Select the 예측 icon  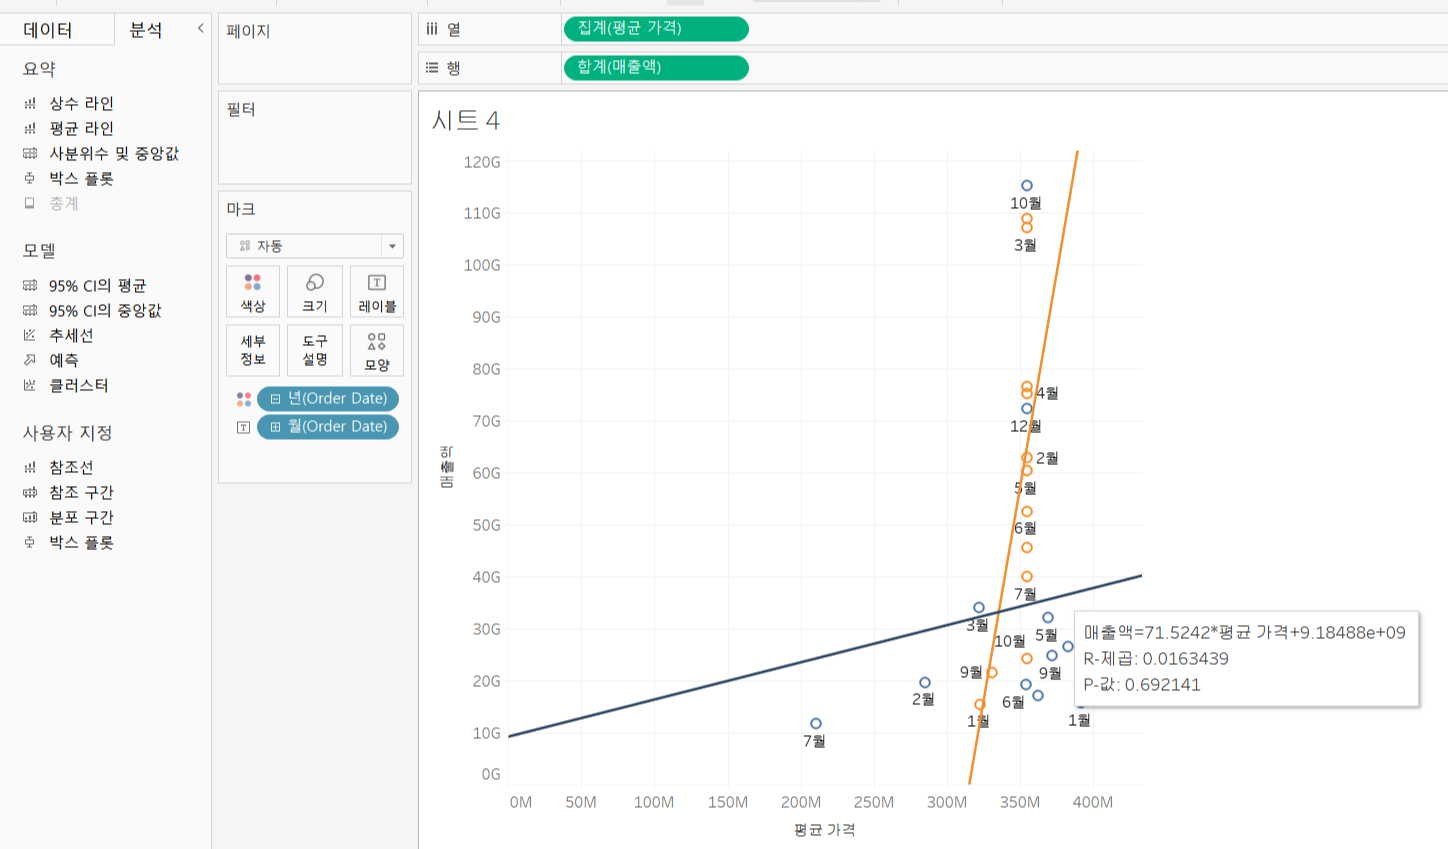click(30, 360)
